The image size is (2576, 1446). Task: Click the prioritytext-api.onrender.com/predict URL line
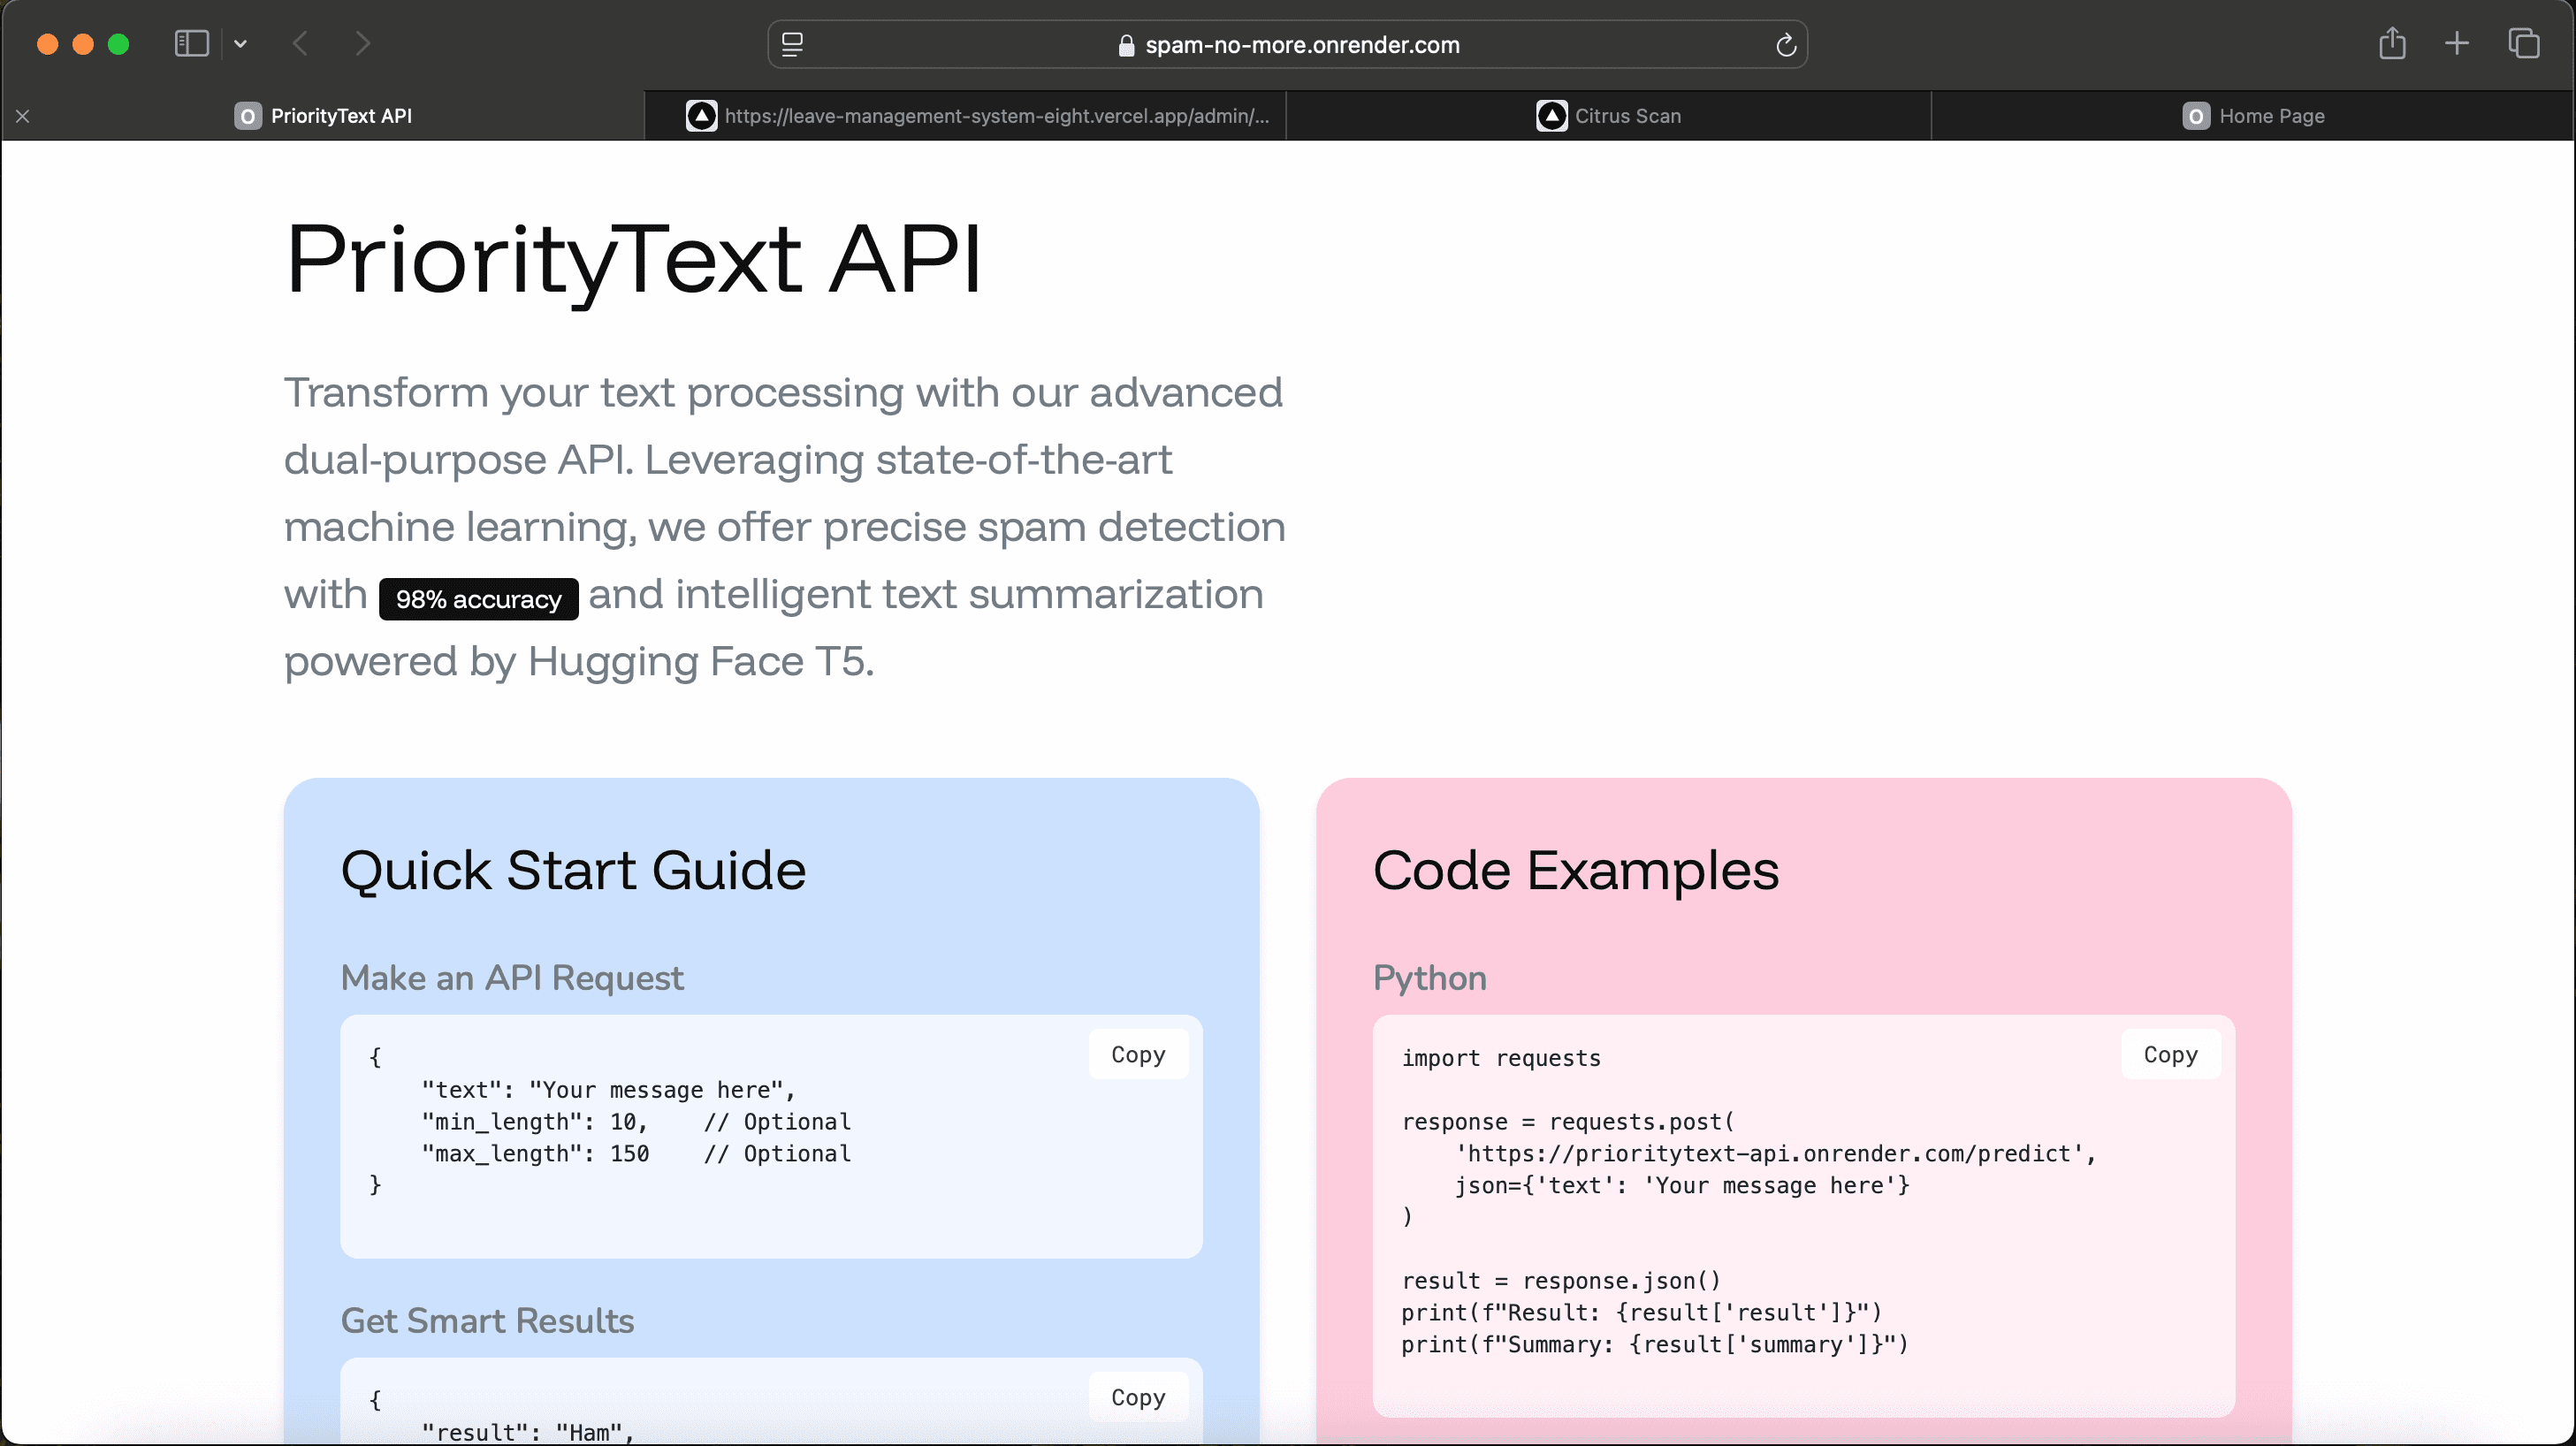1775,1153
